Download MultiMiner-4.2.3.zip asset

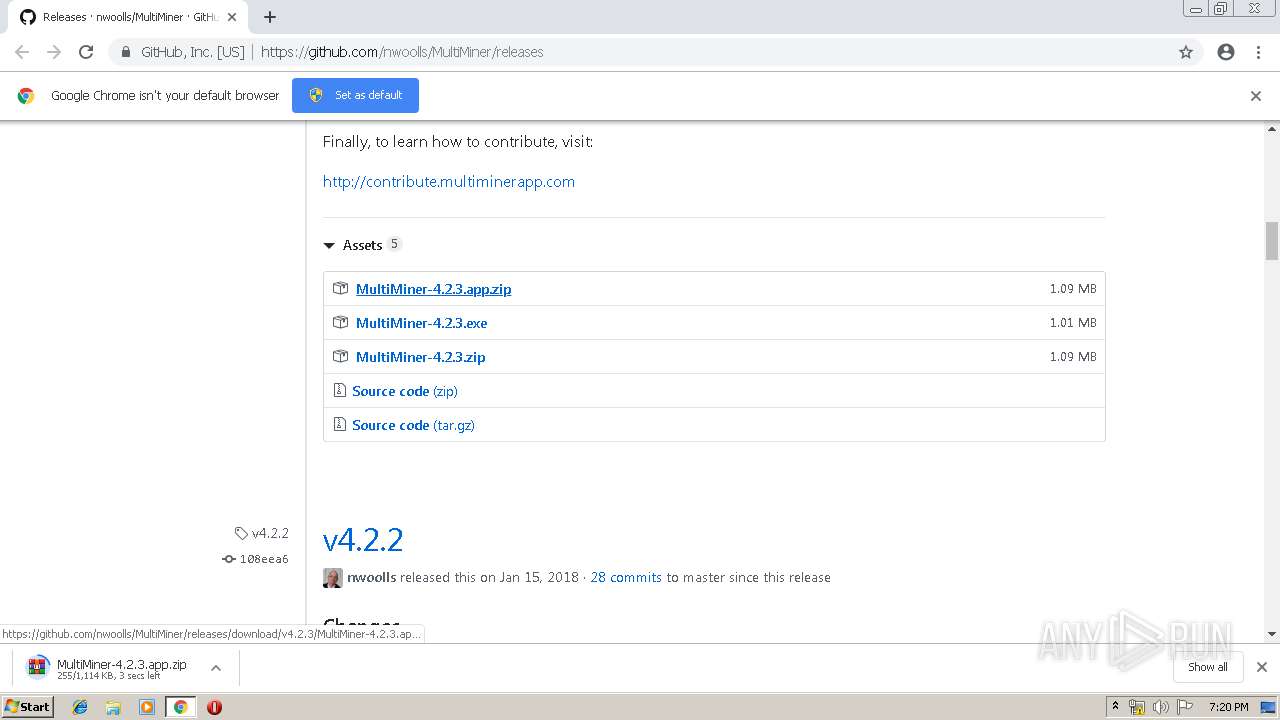(x=420, y=357)
